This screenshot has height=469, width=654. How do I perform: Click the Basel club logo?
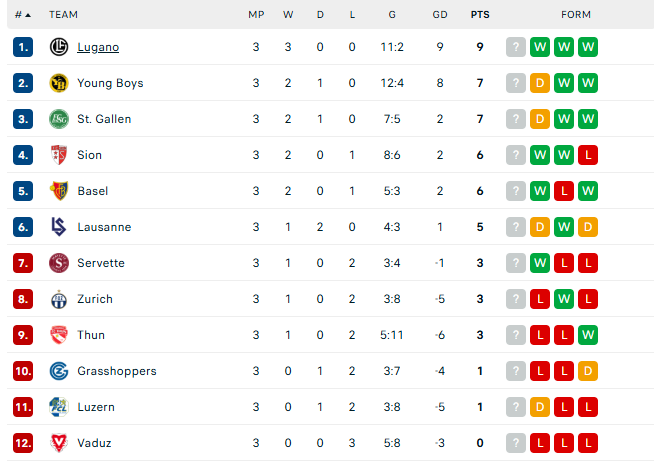point(59,191)
